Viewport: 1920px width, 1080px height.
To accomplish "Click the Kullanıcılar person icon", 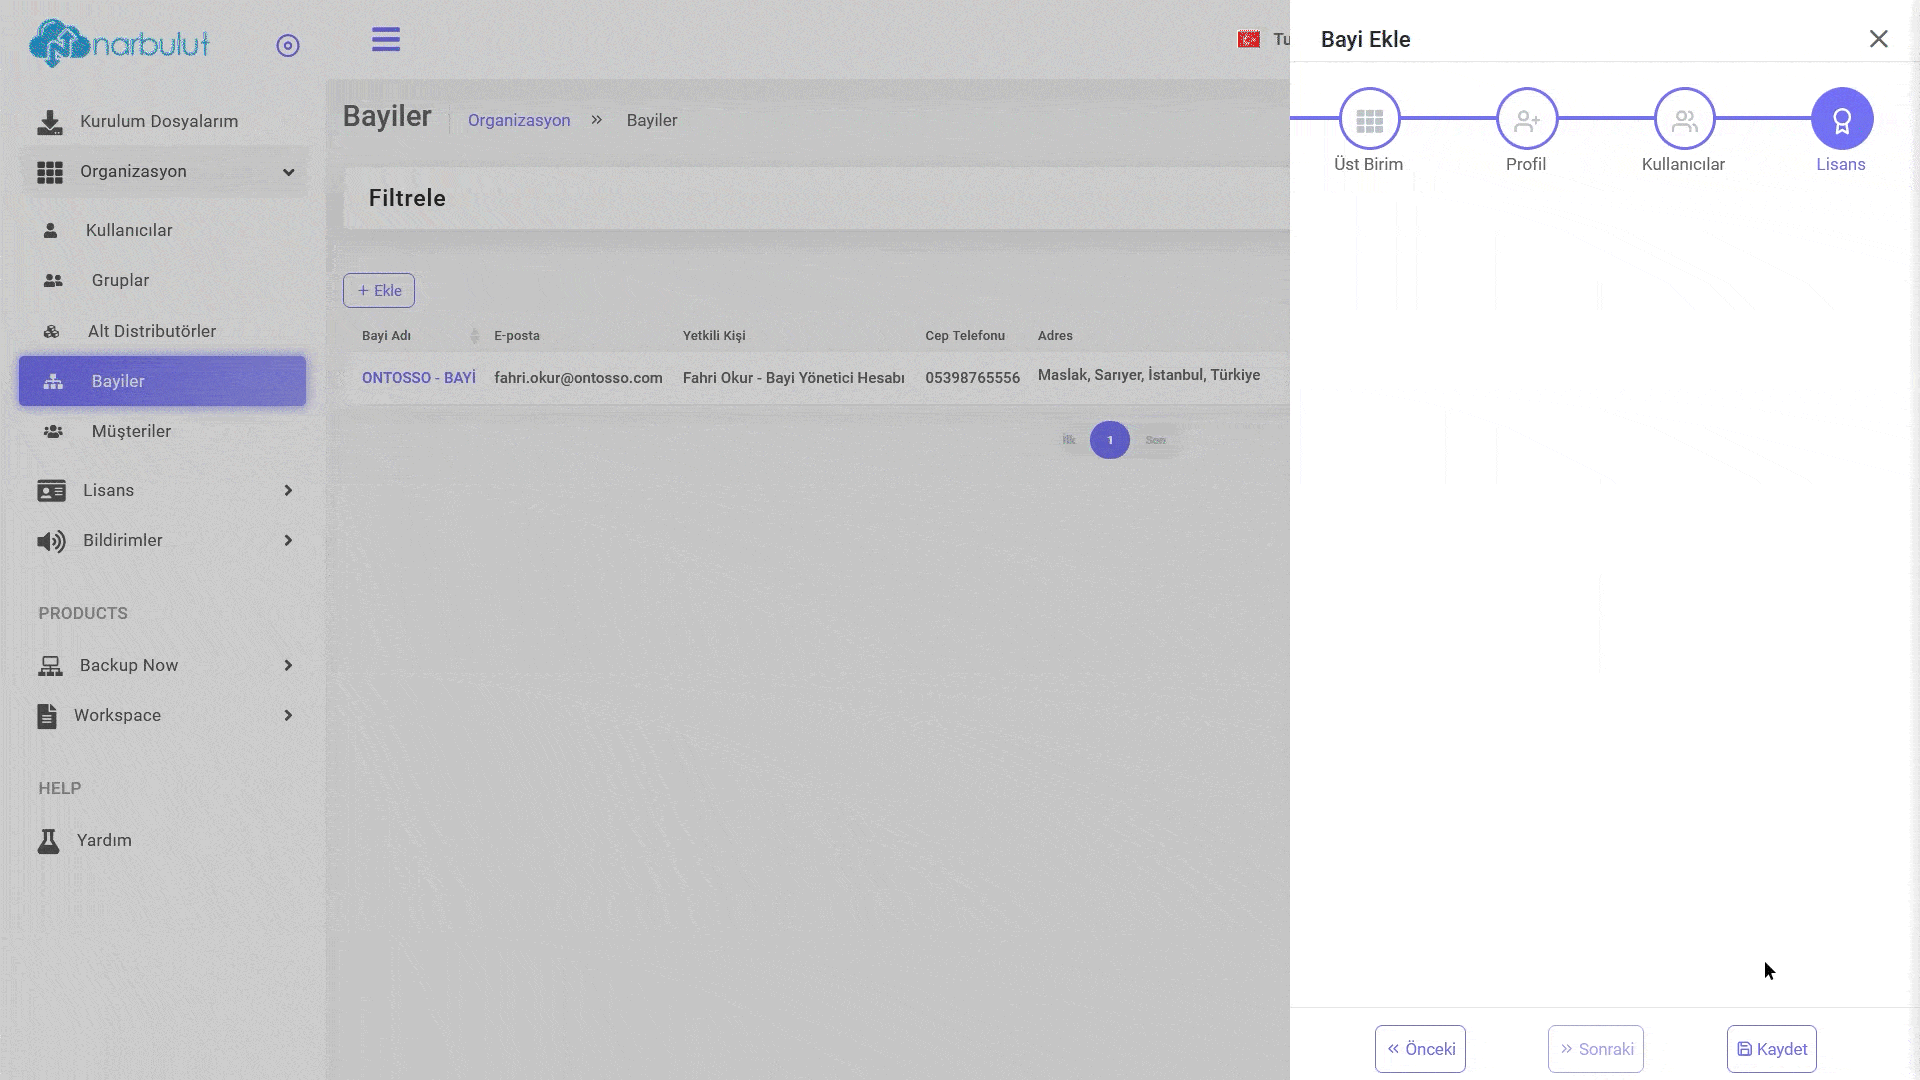I will pyautogui.click(x=50, y=231).
